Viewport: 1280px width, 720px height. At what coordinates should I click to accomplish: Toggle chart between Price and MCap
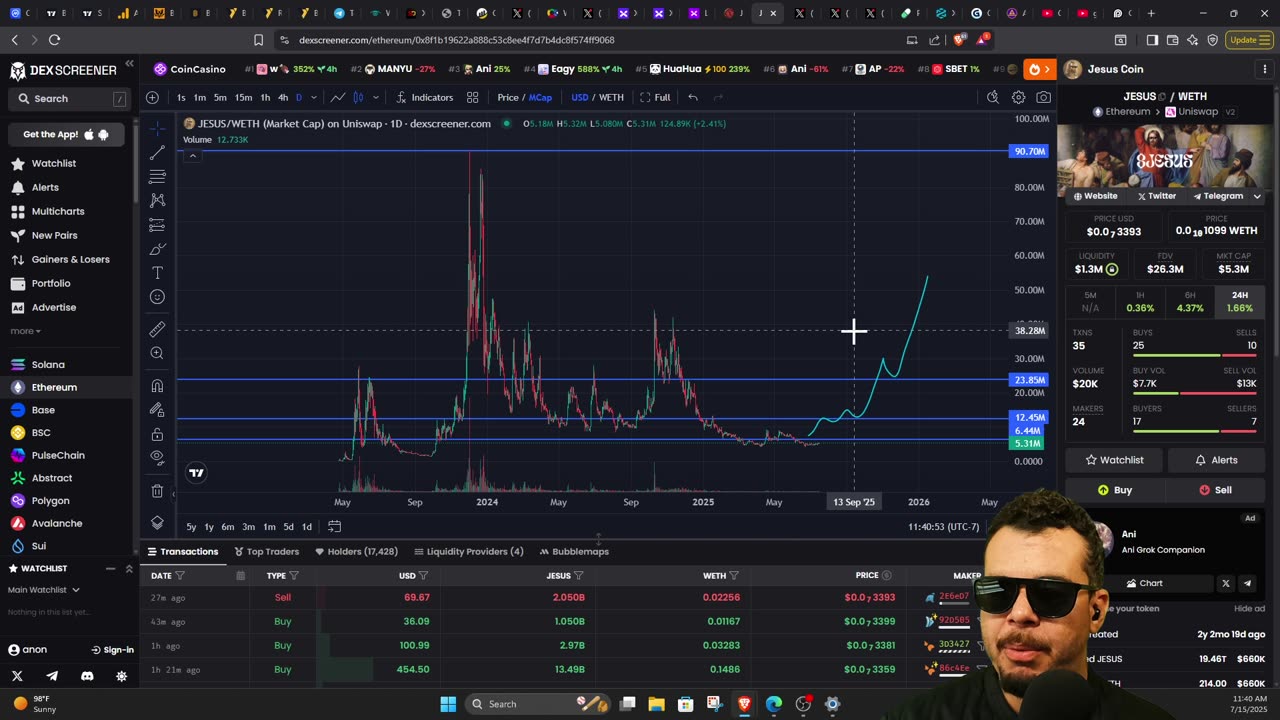(x=524, y=97)
